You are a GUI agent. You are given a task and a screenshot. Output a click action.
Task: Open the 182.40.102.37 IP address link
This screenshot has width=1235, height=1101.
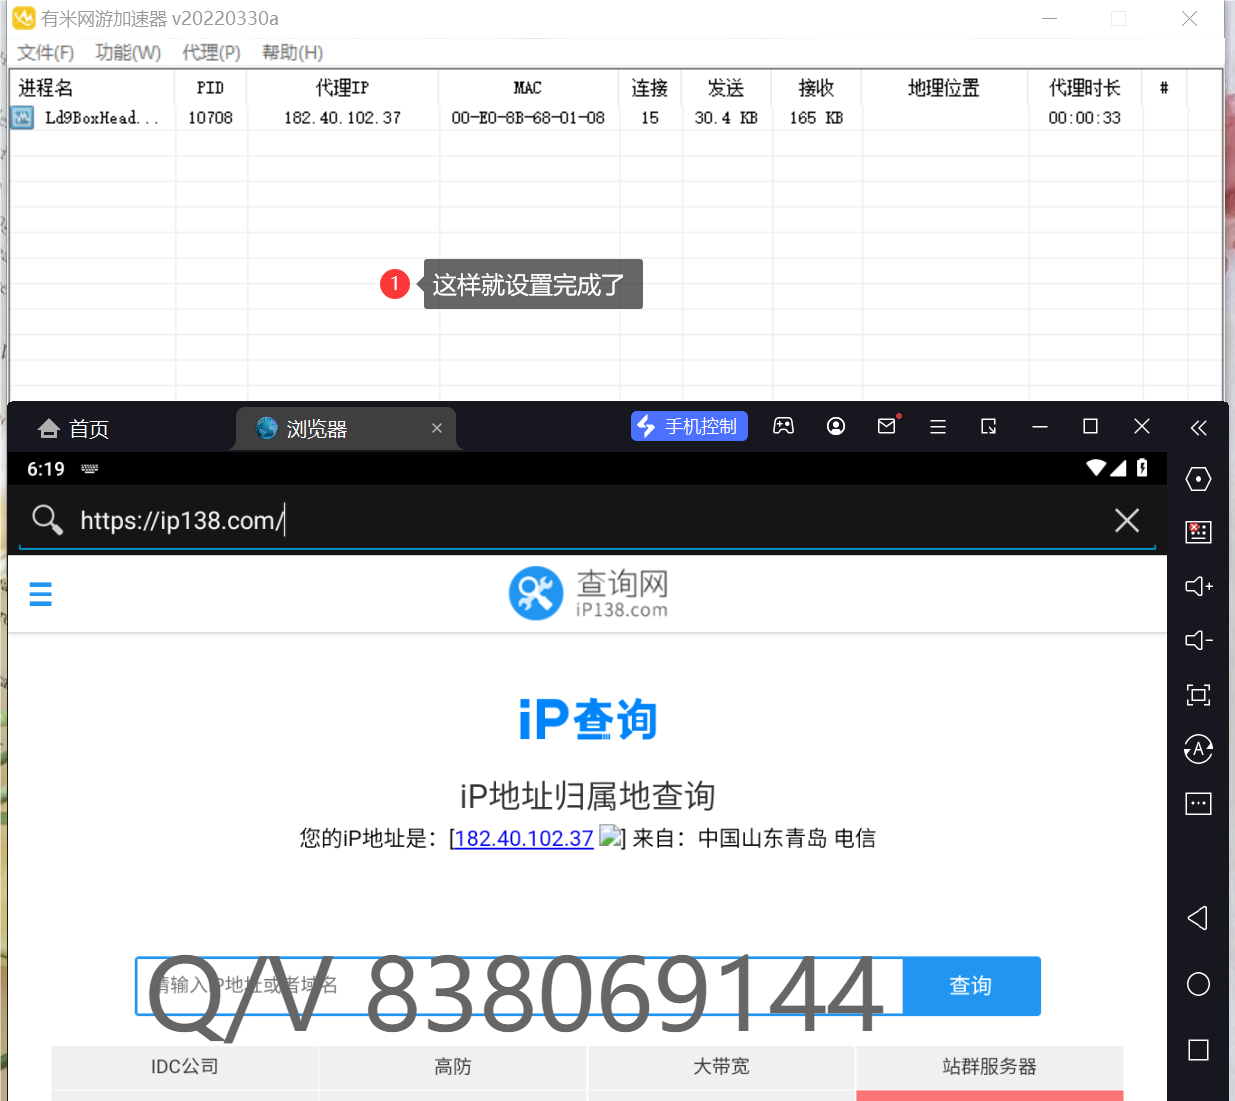pos(523,838)
